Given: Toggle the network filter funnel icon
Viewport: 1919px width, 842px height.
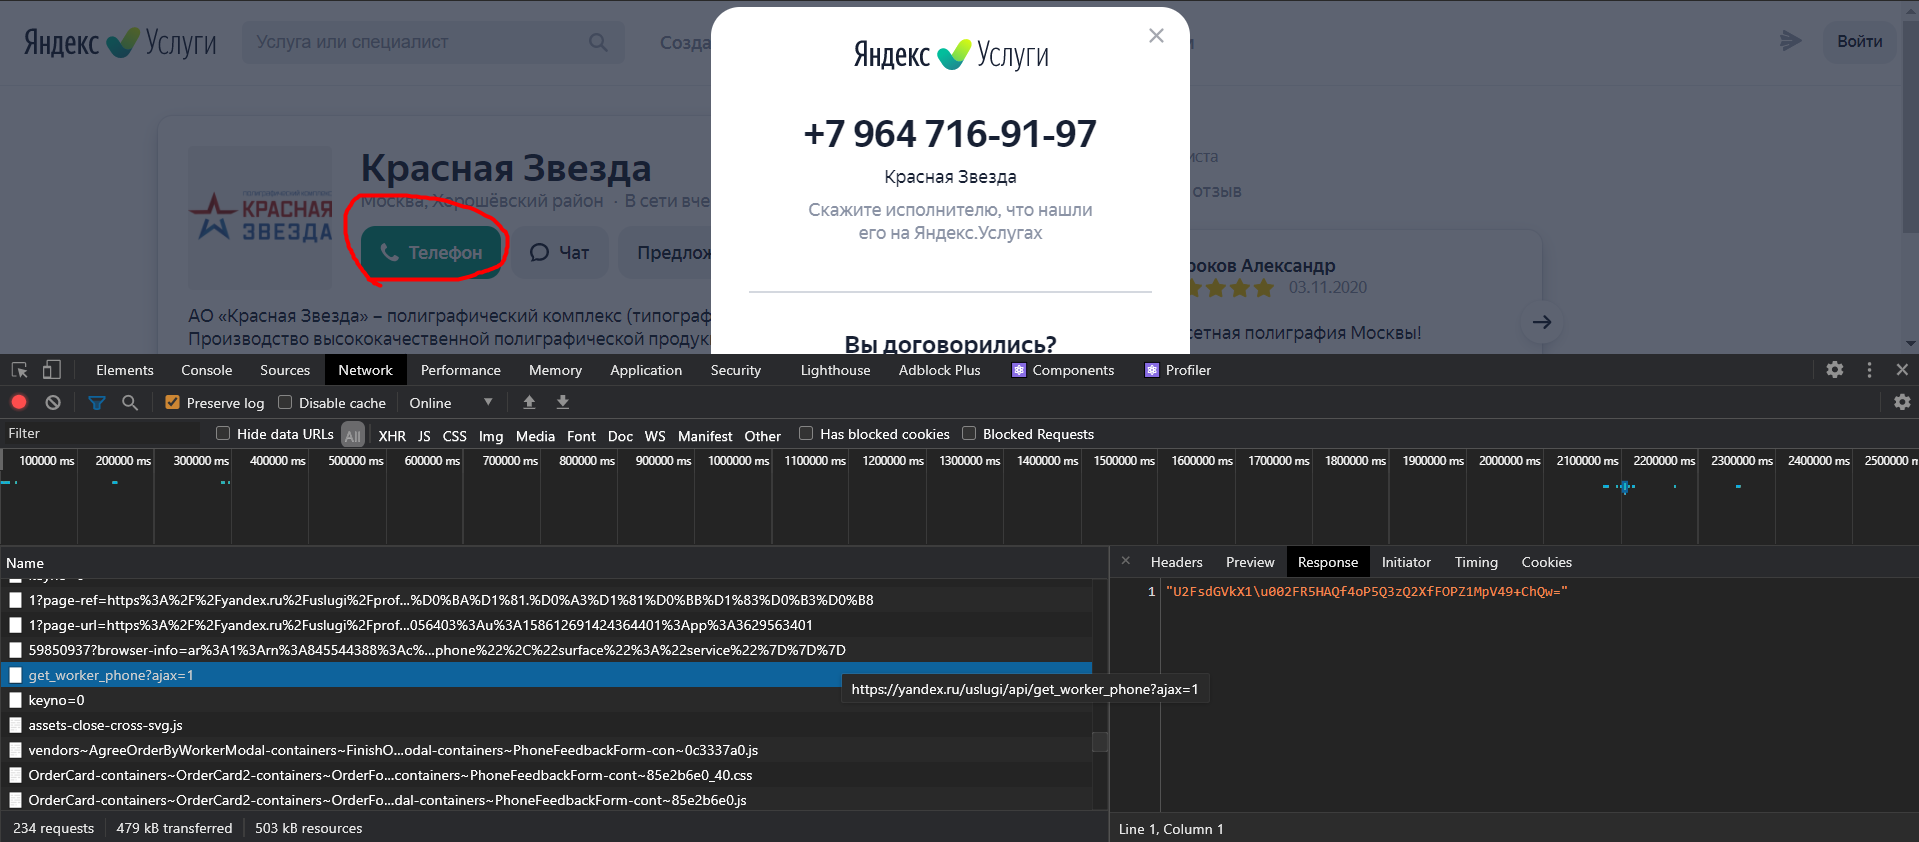Looking at the screenshot, I should pyautogui.click(x=97, y=402).
